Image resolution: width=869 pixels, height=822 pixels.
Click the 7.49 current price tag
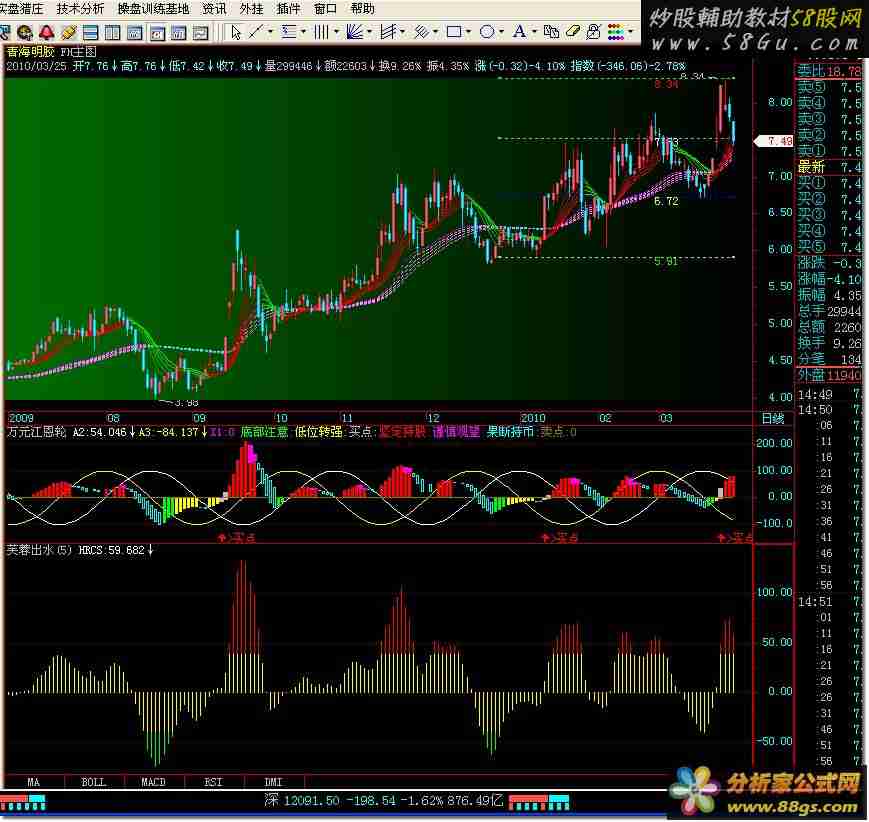click(x=775, y=141)
